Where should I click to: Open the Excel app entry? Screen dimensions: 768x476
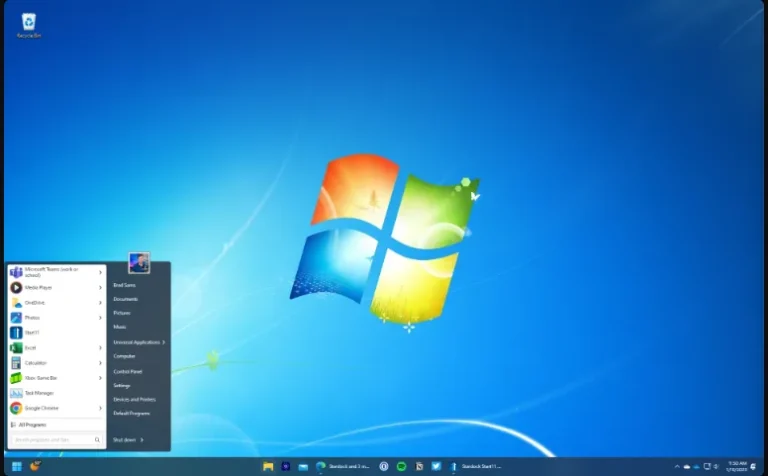(56, 348)
